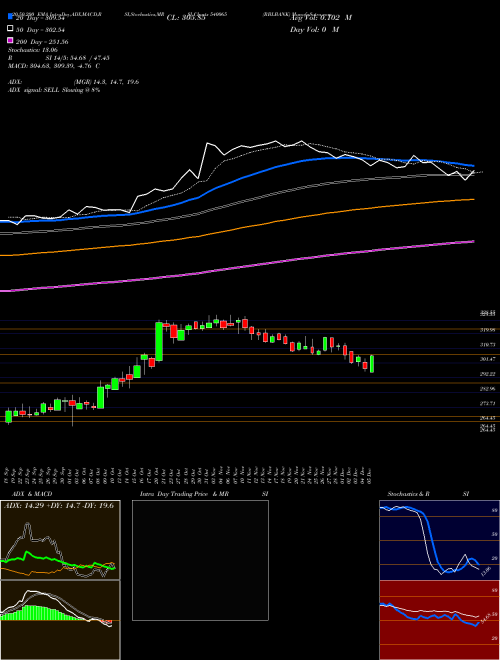Click the Intra Day Trading Price title
500x660 pixels.
pos(184,494)
